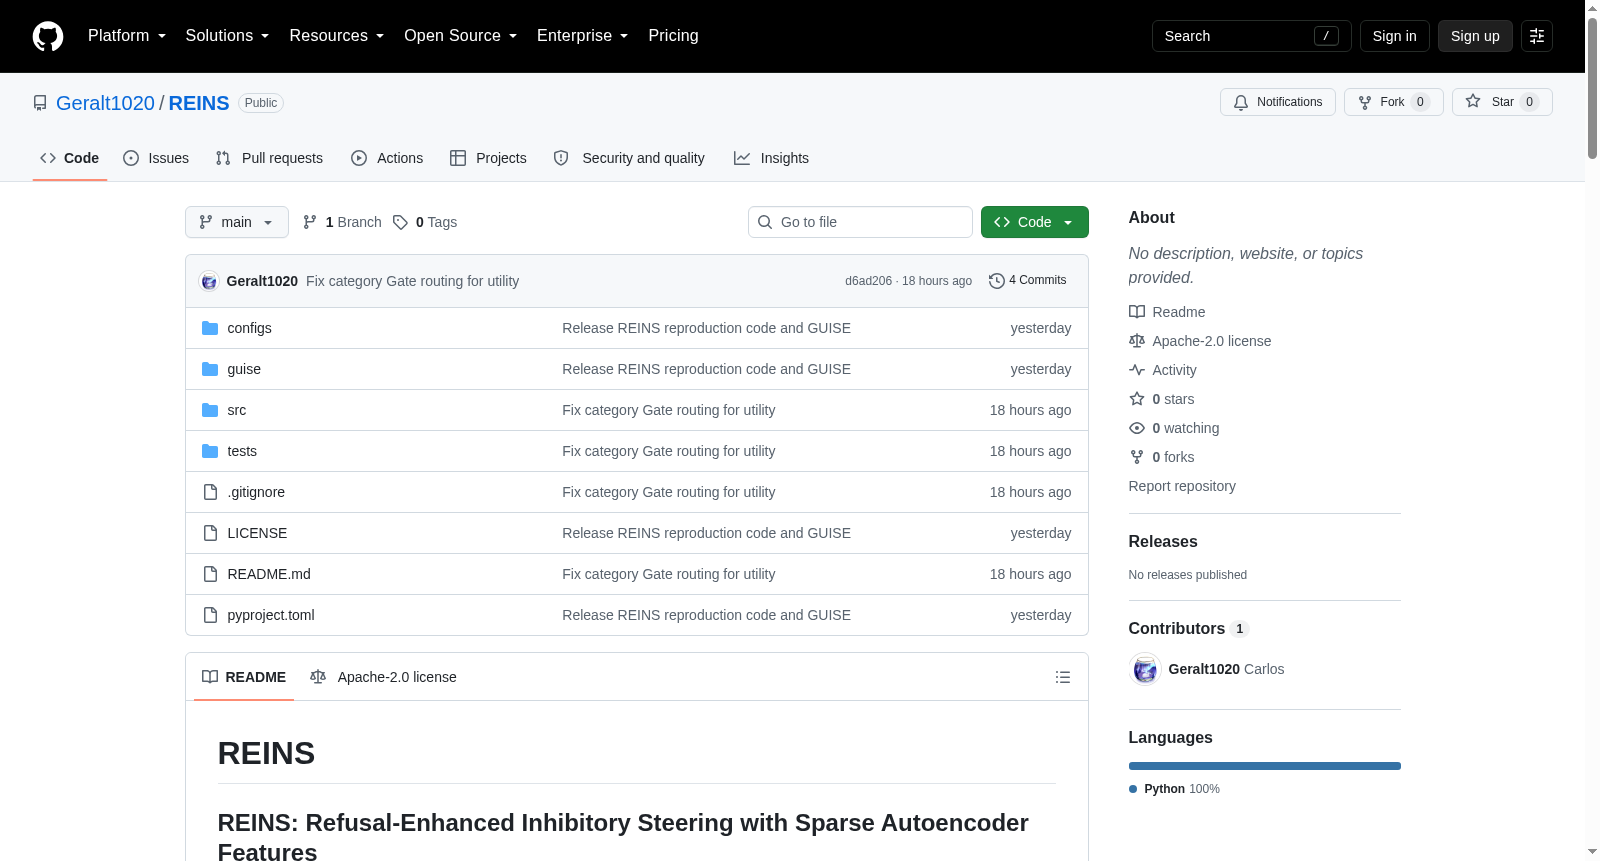Switch to Apache-2.0 license tab
The image size is (1600, 861).
384,677
